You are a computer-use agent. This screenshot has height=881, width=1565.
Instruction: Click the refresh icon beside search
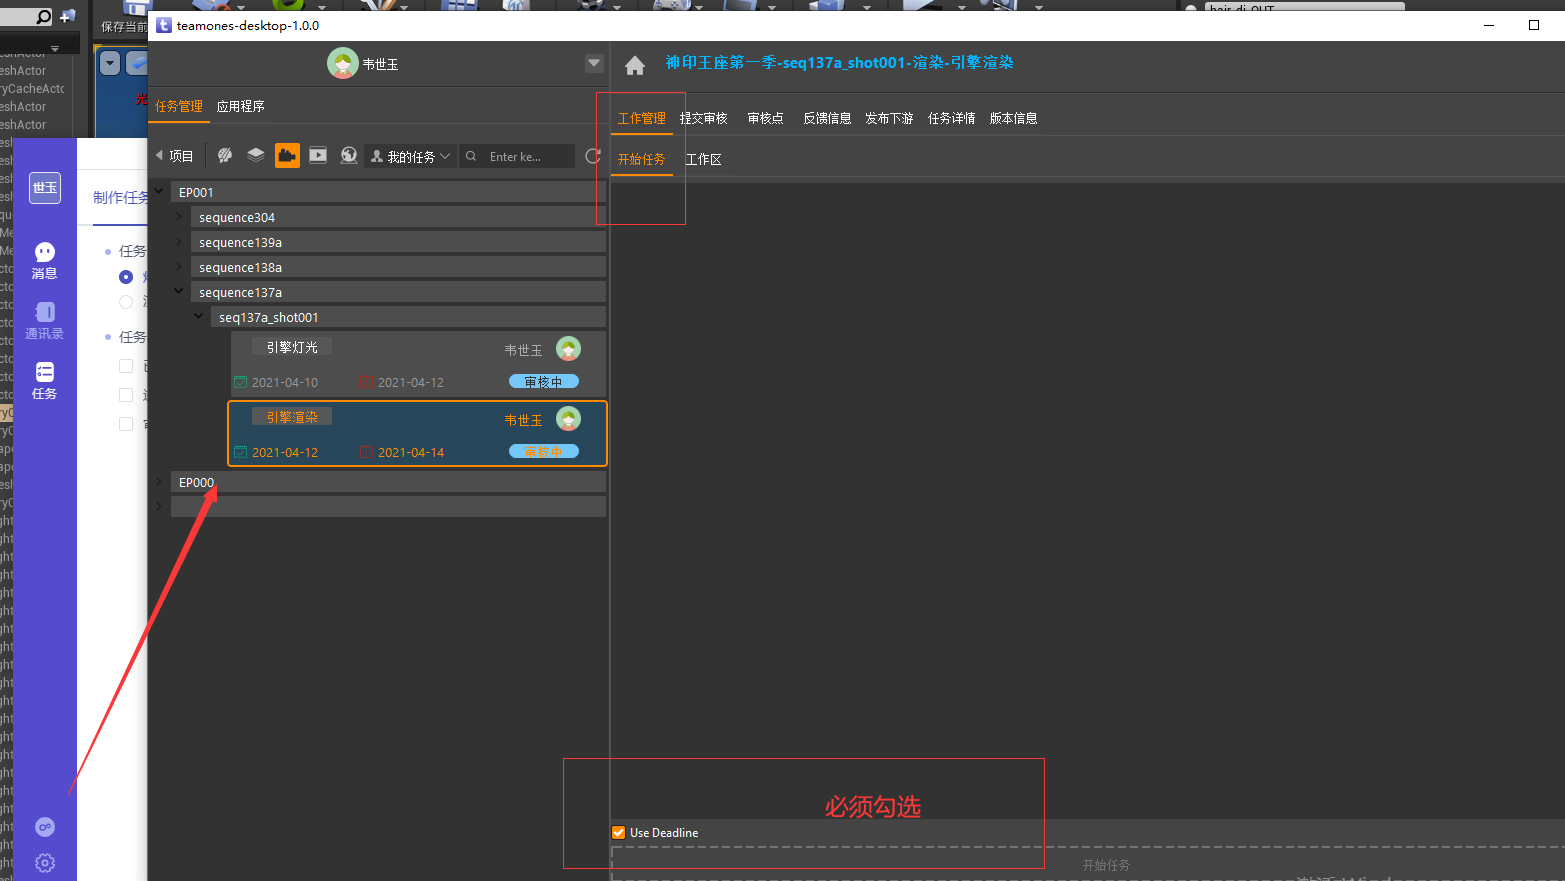point(593,156)
